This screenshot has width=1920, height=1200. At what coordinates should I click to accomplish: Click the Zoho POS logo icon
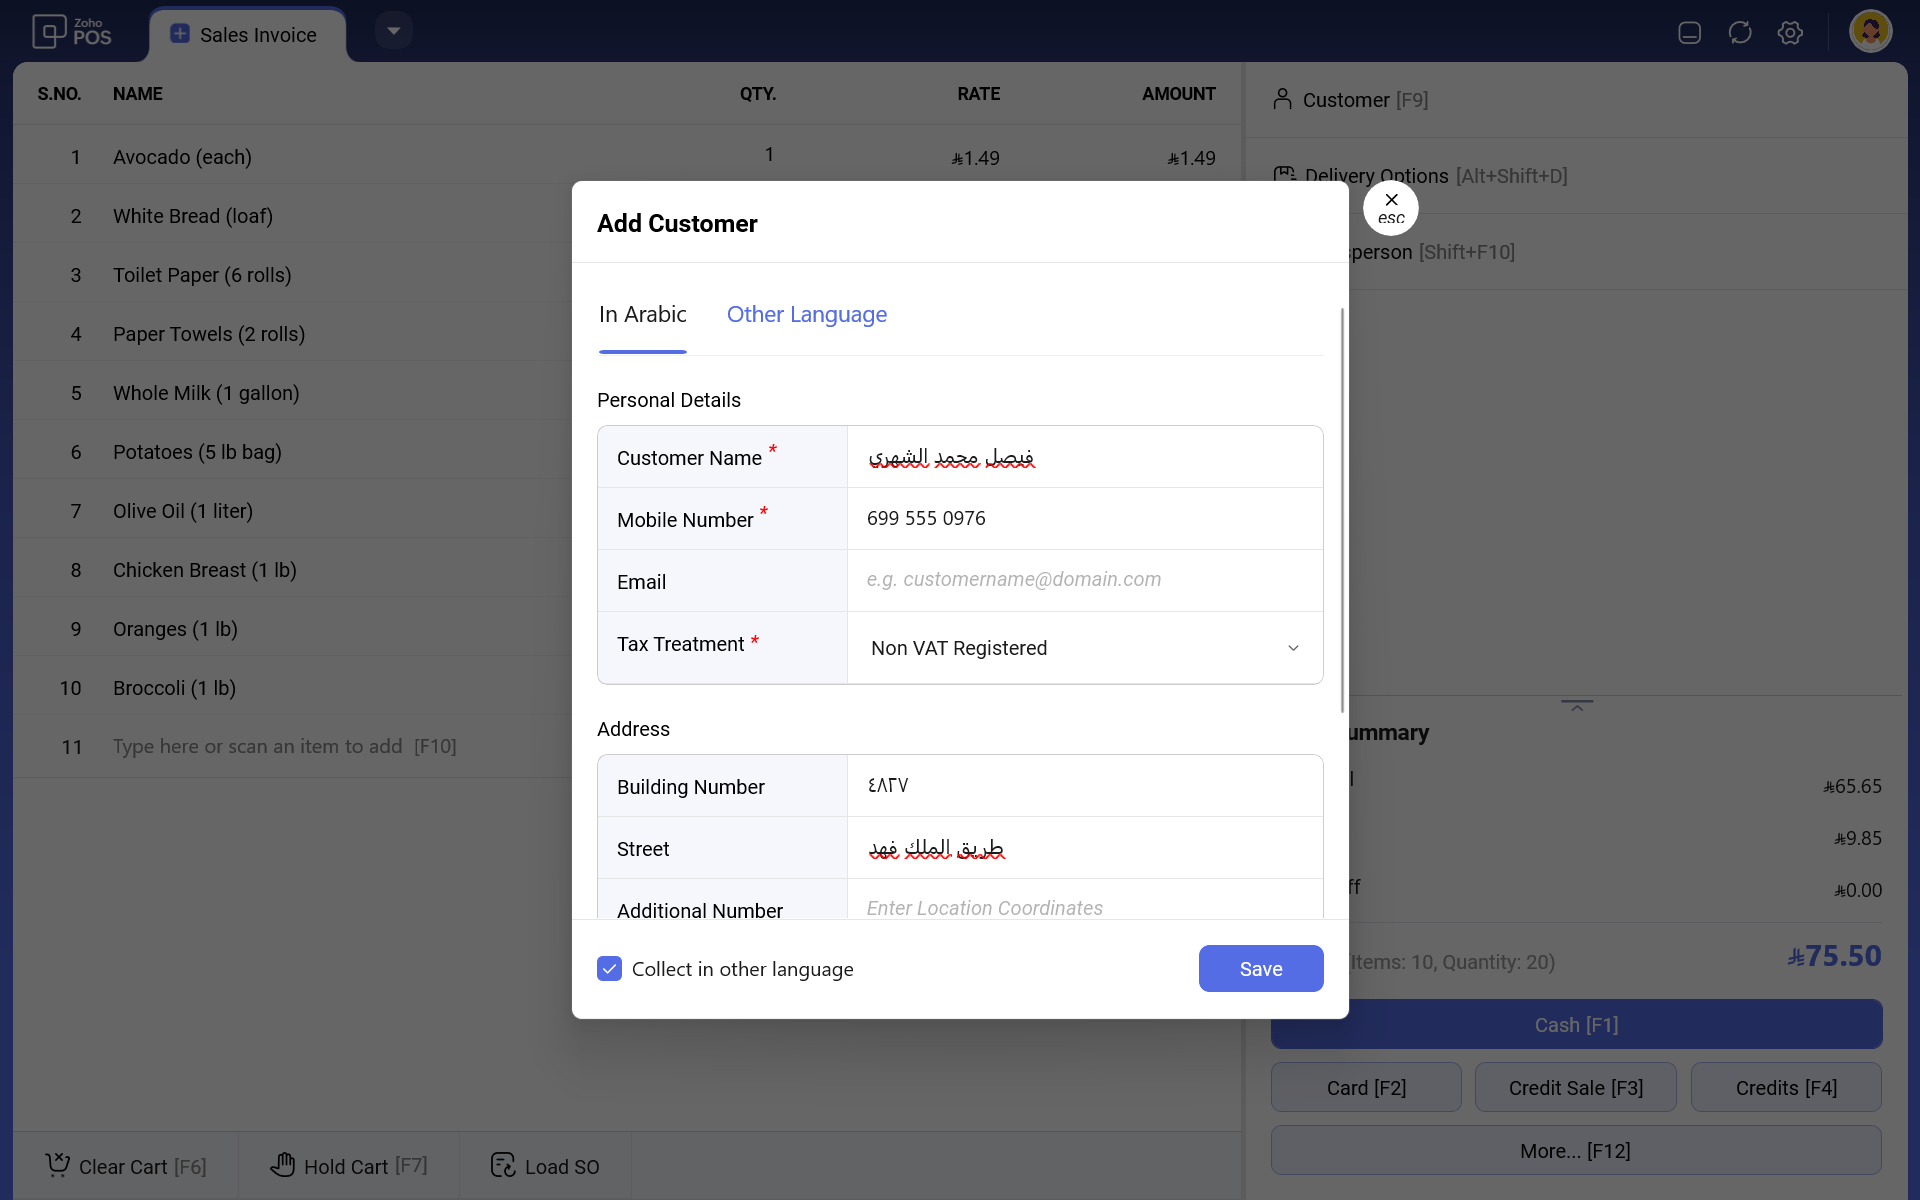click(x=49, y=32)
